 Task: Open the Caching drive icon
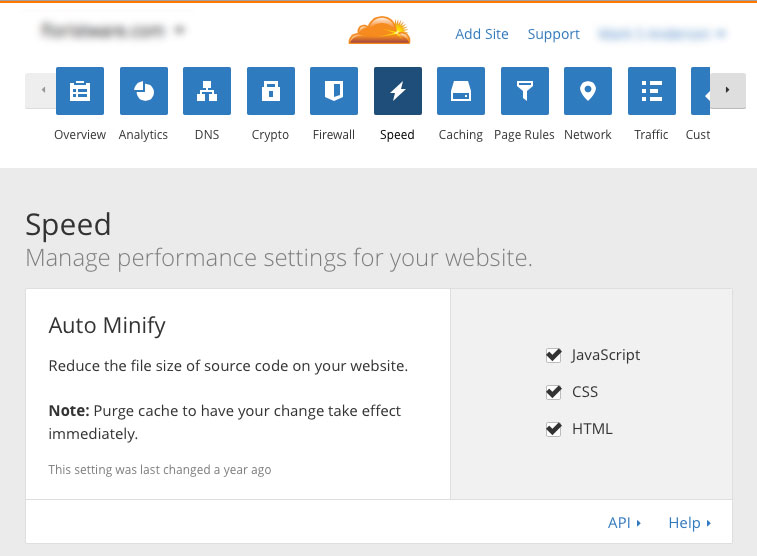[461, 91]
